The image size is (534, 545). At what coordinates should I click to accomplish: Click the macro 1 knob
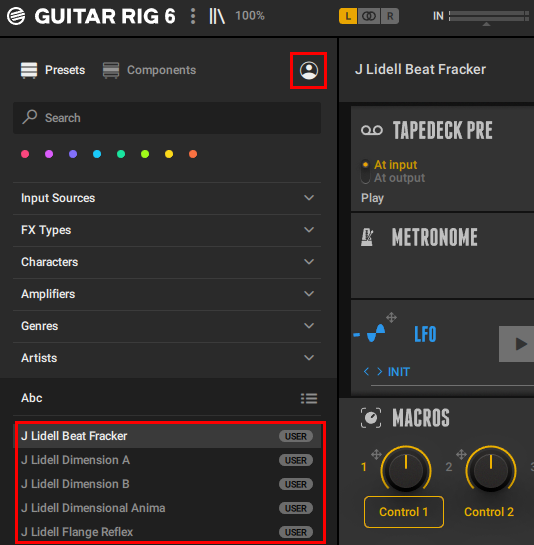click(x=406, y=470)
